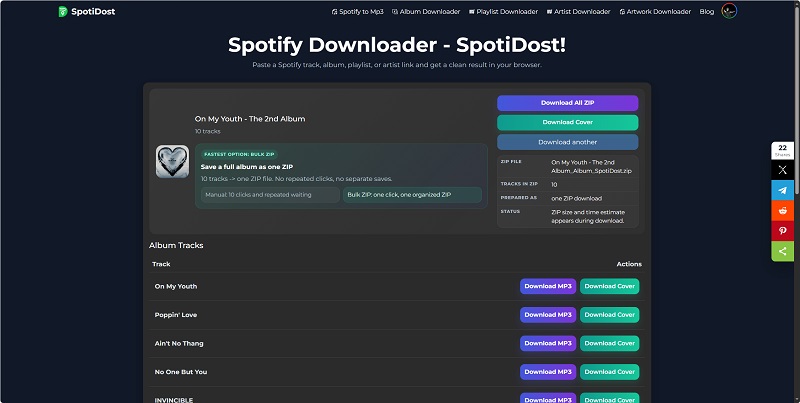This screenshot has width=800, height=403.
Task: Click Download All ZIP button
Action: click(x=567, y=103)
